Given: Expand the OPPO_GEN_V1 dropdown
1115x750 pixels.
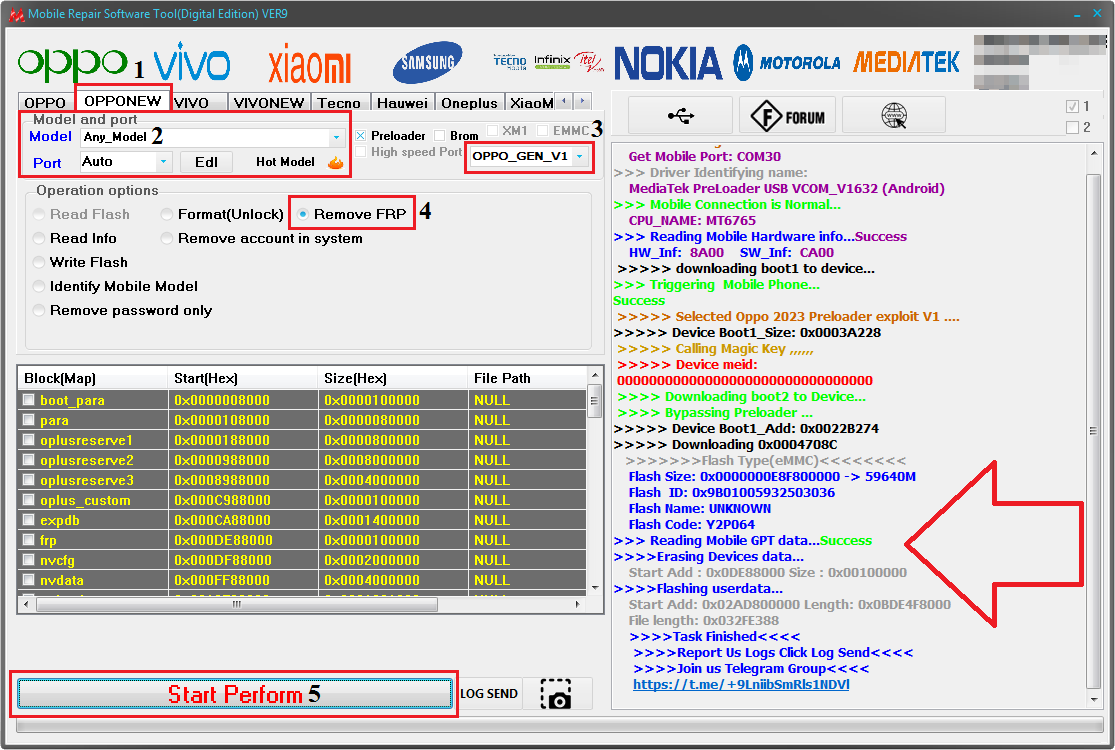Looking at the screenshot, I should (529, 156).
